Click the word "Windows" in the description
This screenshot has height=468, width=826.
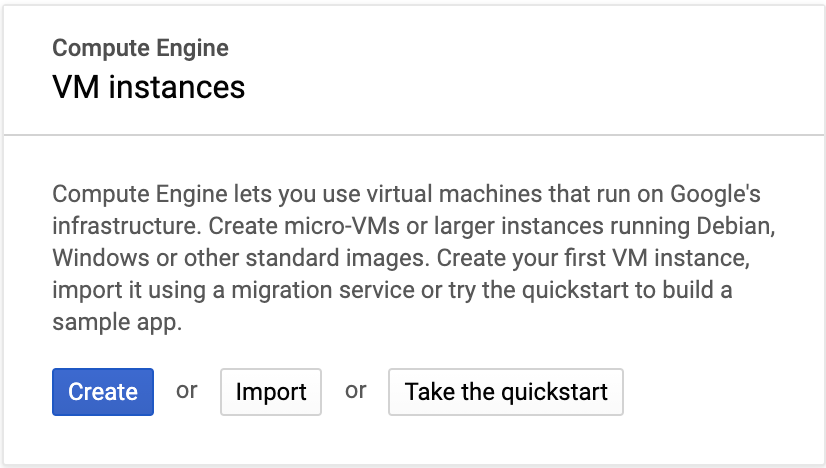[x=96, y=258]
